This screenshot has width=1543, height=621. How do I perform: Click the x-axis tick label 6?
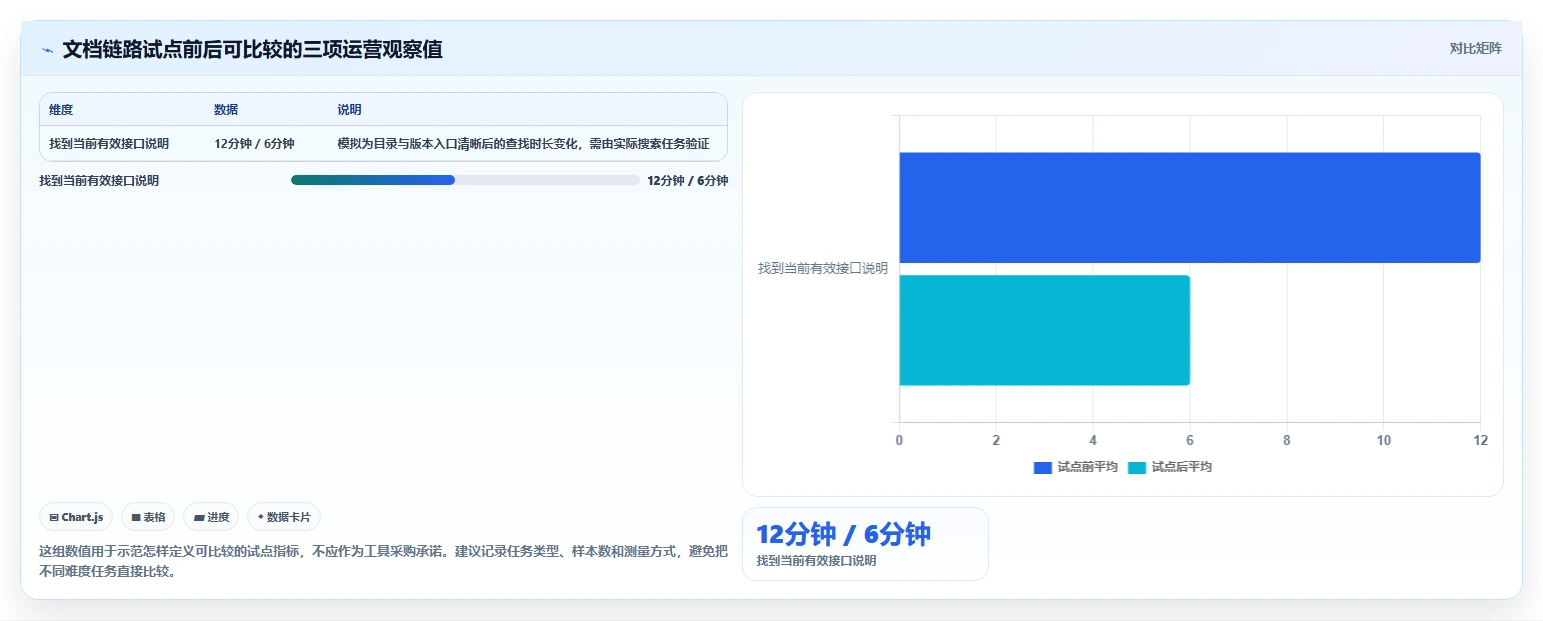1190,440
